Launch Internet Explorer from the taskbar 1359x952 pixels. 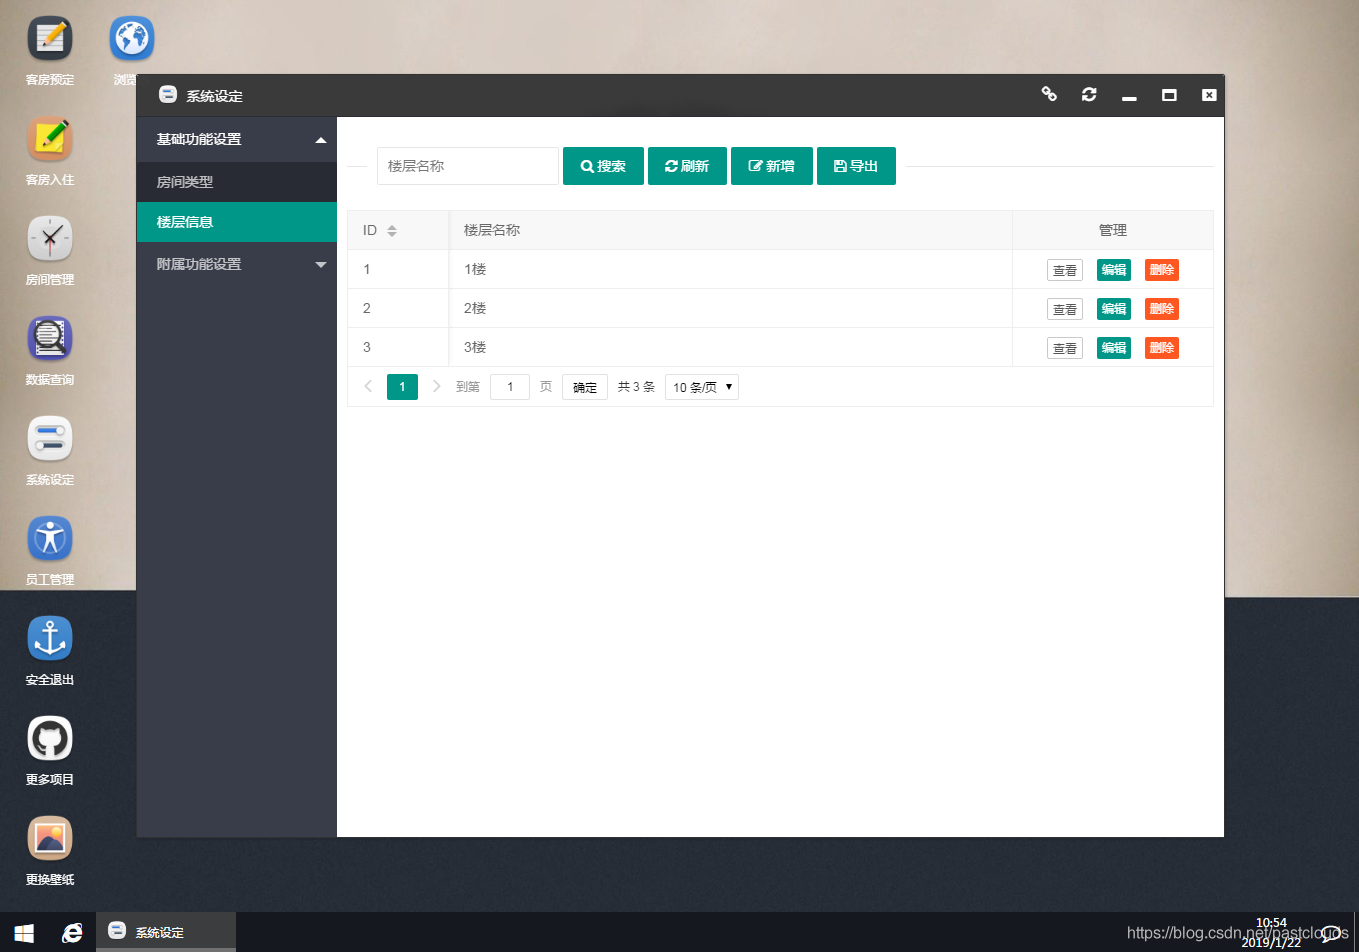tap(72, 932)
